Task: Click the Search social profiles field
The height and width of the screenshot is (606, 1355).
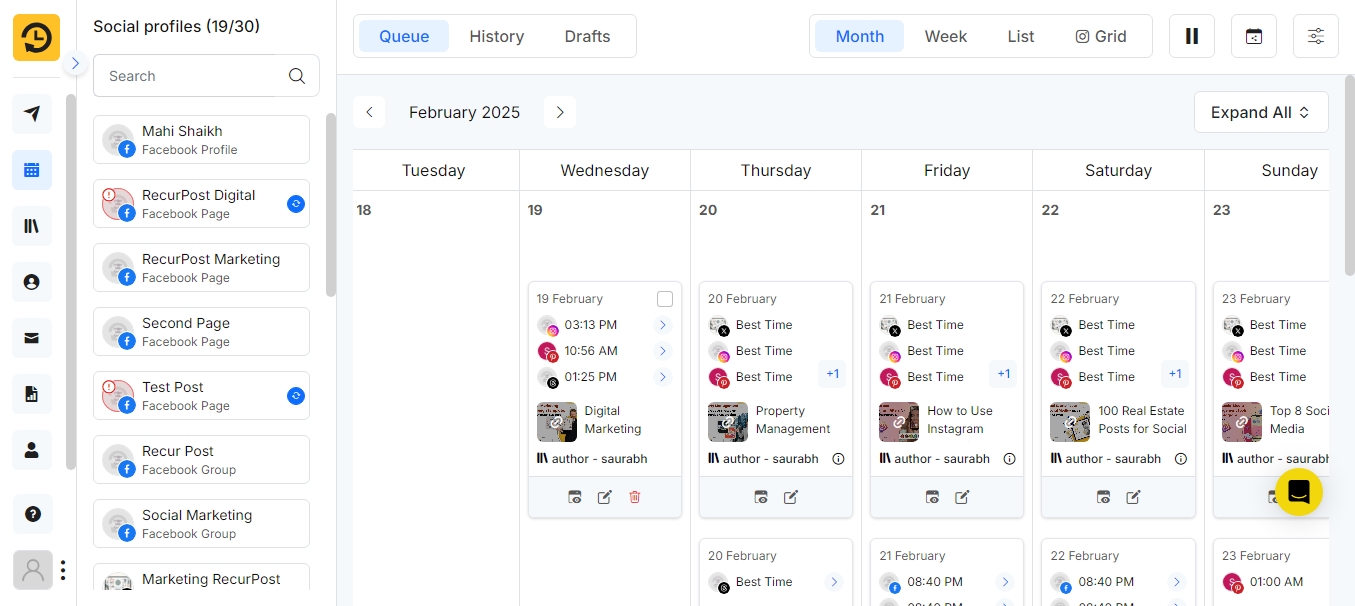Action: (x=195, y=76)
